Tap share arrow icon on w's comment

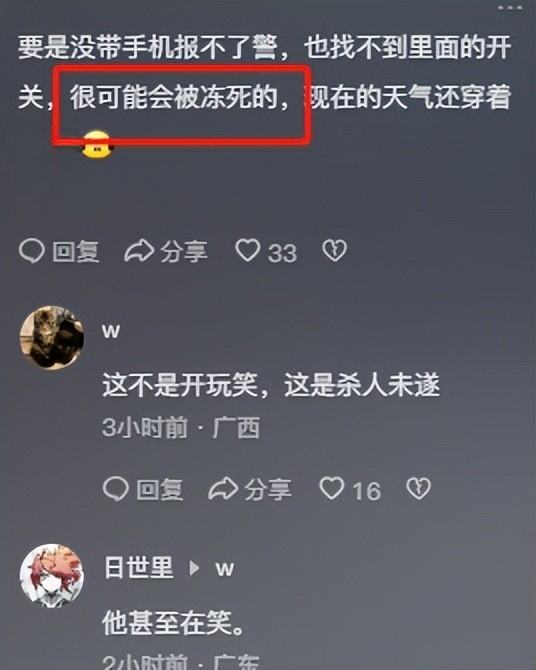coord(223,489)
